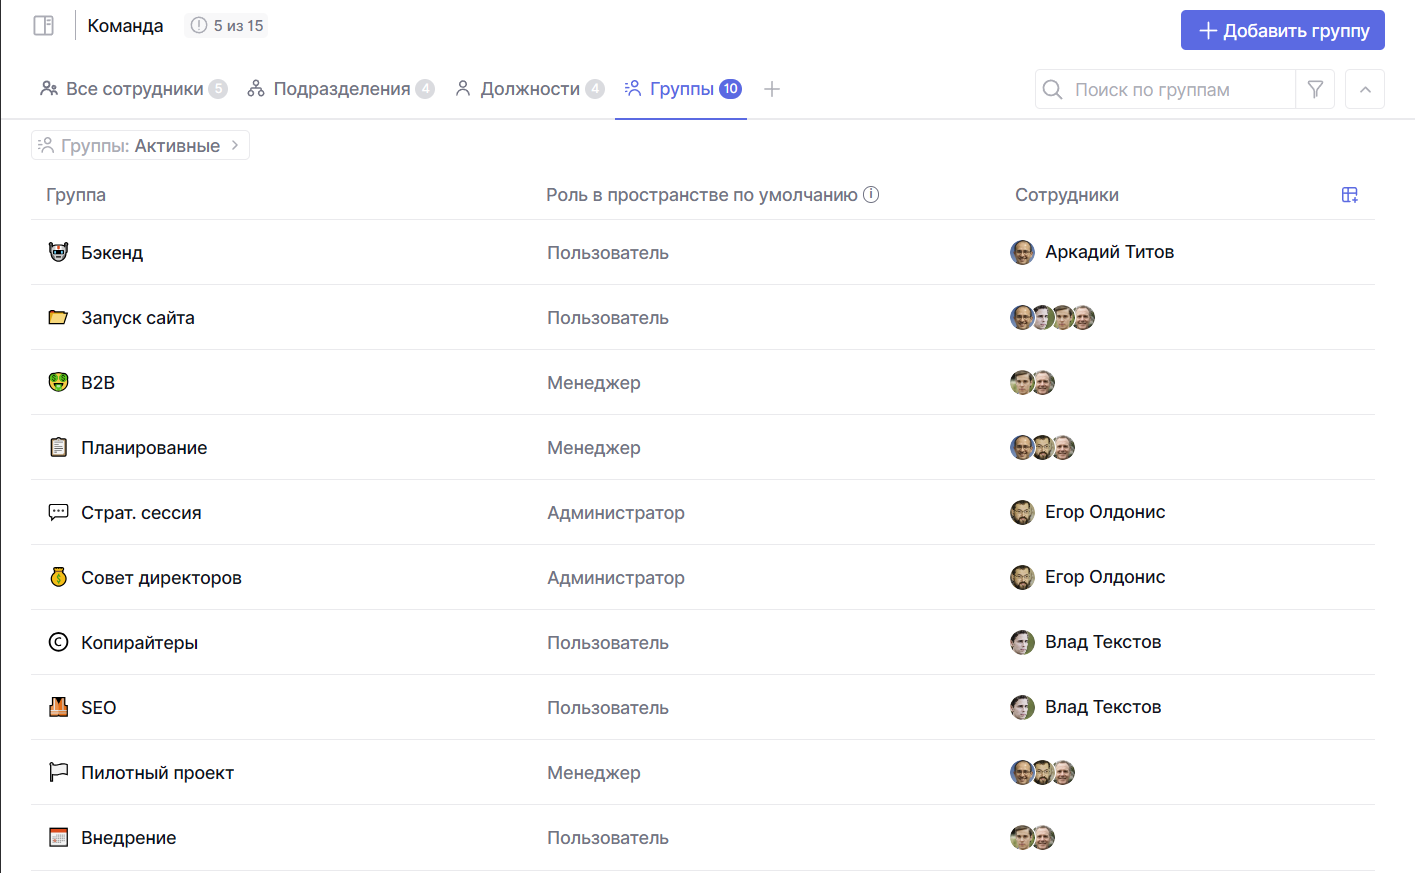Expand the Группы: Активные filter chip
The height and width of the screenshot is (873, 1415).
point(141,145)
